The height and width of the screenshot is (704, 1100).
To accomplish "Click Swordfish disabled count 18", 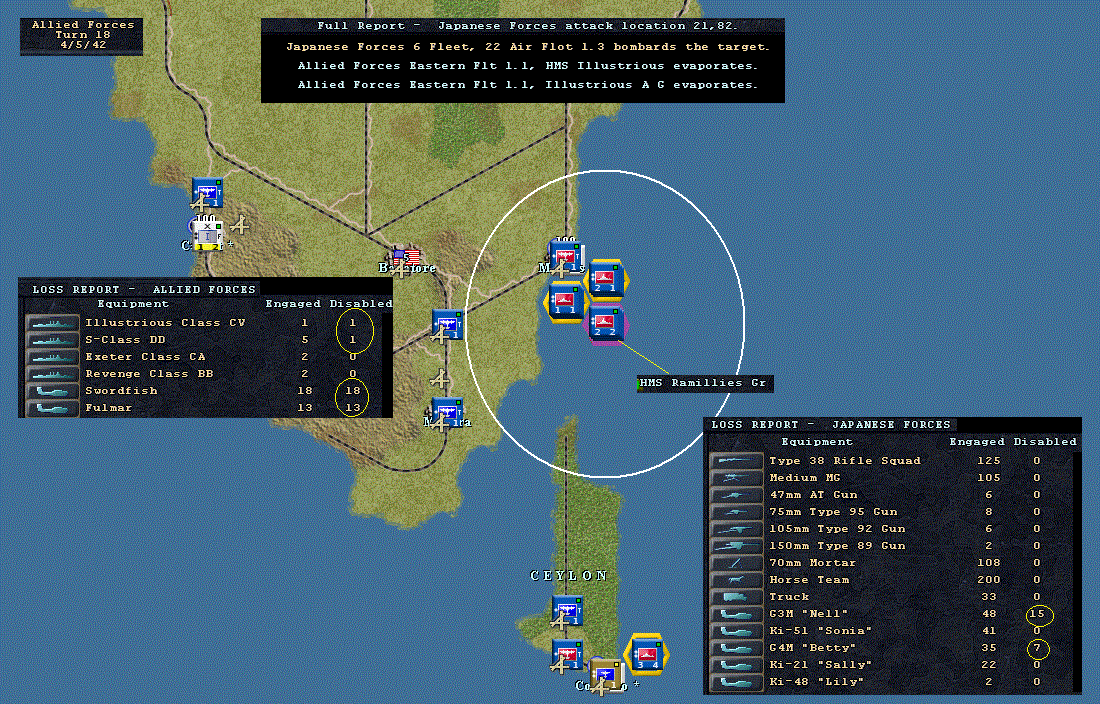I will (x=352, y=391).
